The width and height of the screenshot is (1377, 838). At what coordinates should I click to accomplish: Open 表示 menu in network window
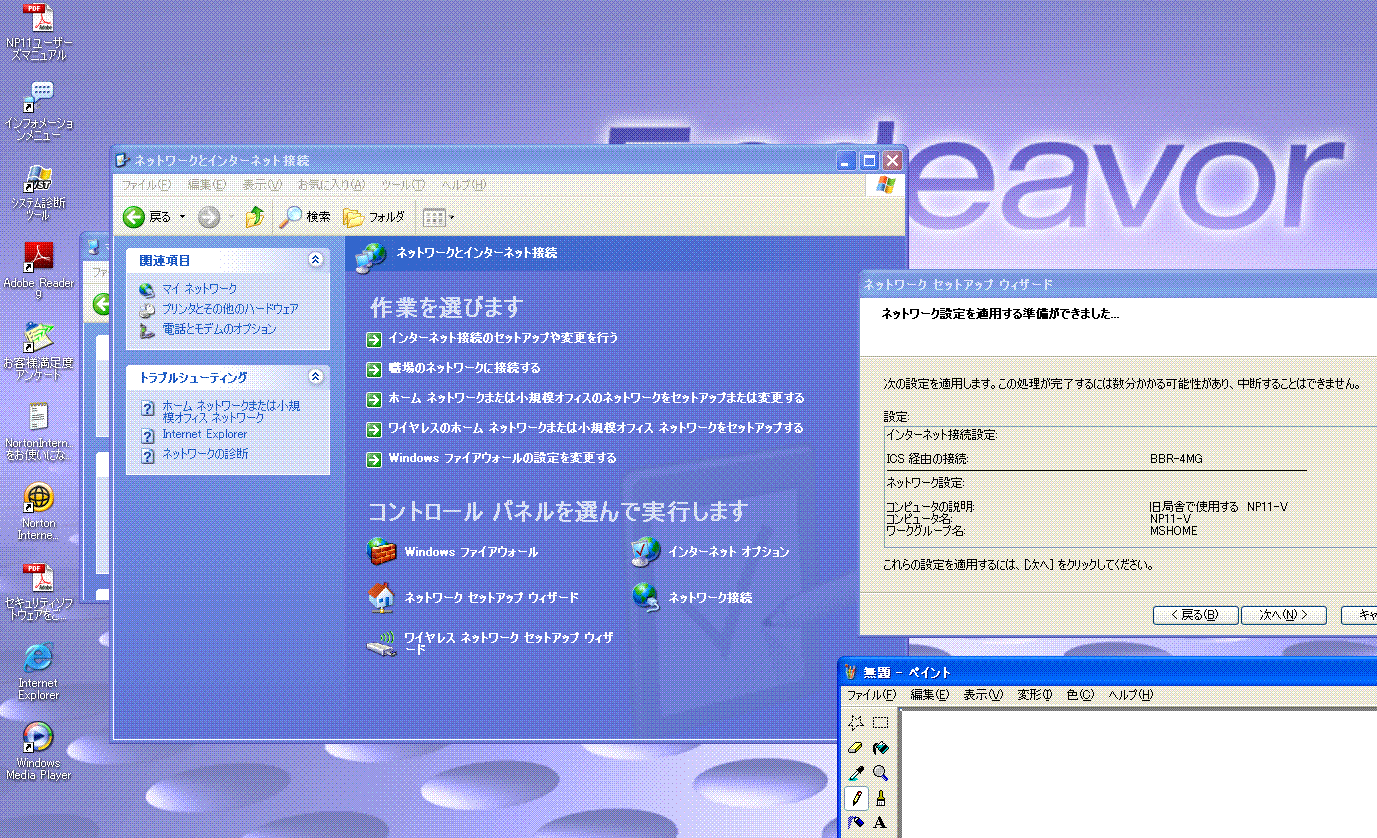tap(261, 186)
